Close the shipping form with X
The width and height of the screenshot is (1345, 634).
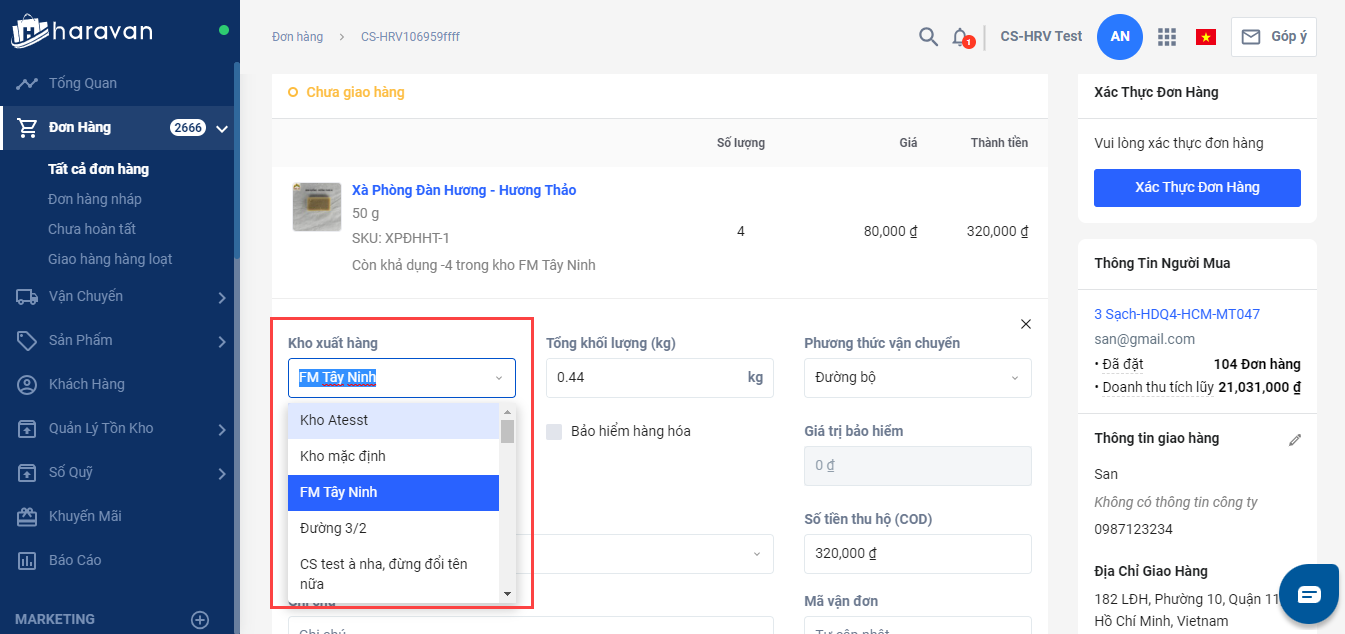tap(1025, 324)
